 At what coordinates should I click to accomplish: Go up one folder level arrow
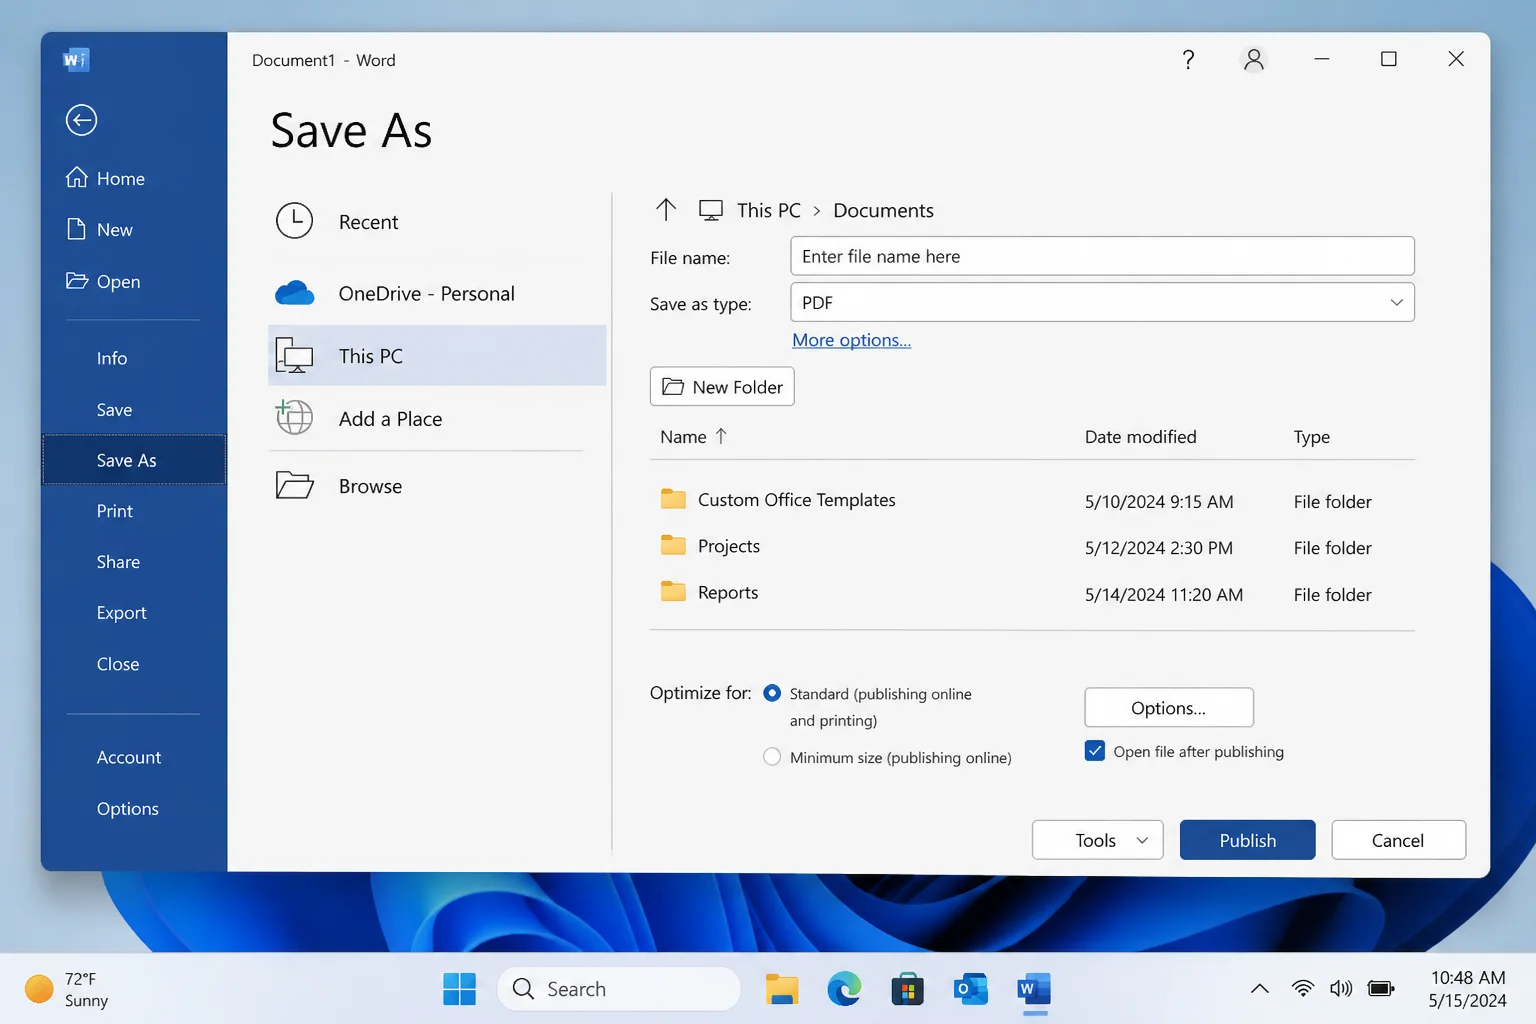pyautogui.click(x=666, y=209)
